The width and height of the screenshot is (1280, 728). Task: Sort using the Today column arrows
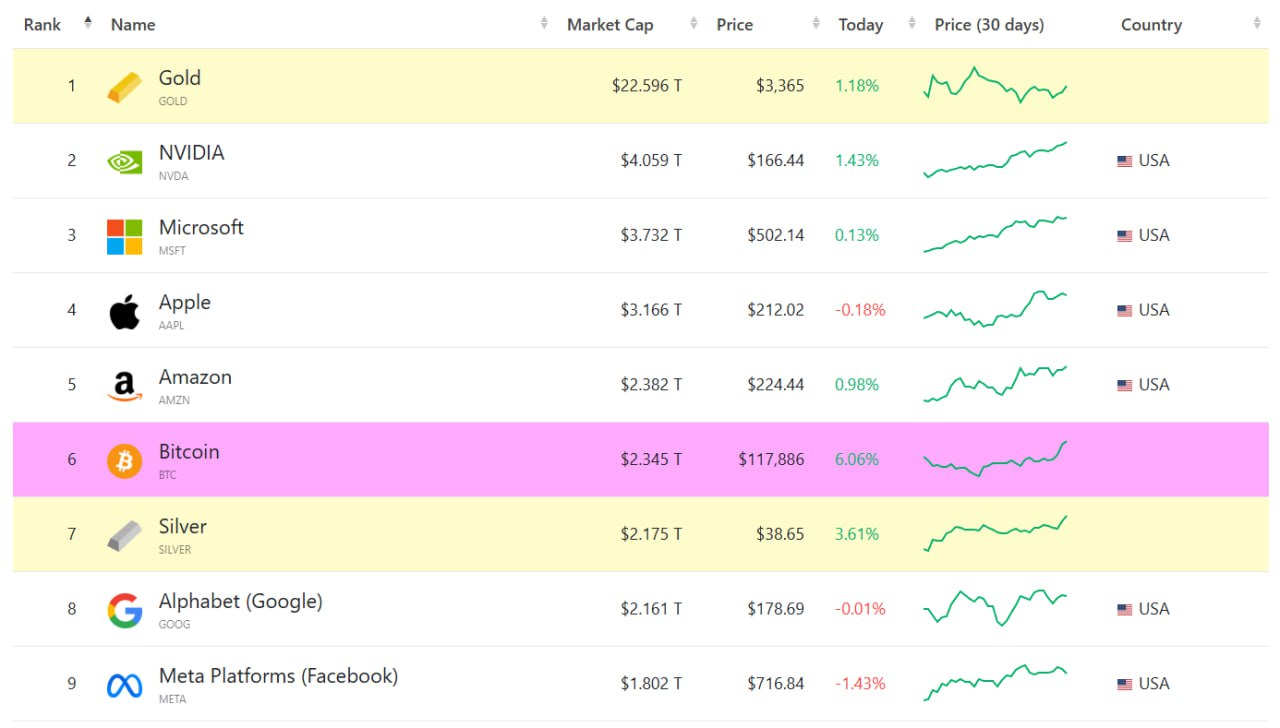(912, 23)
